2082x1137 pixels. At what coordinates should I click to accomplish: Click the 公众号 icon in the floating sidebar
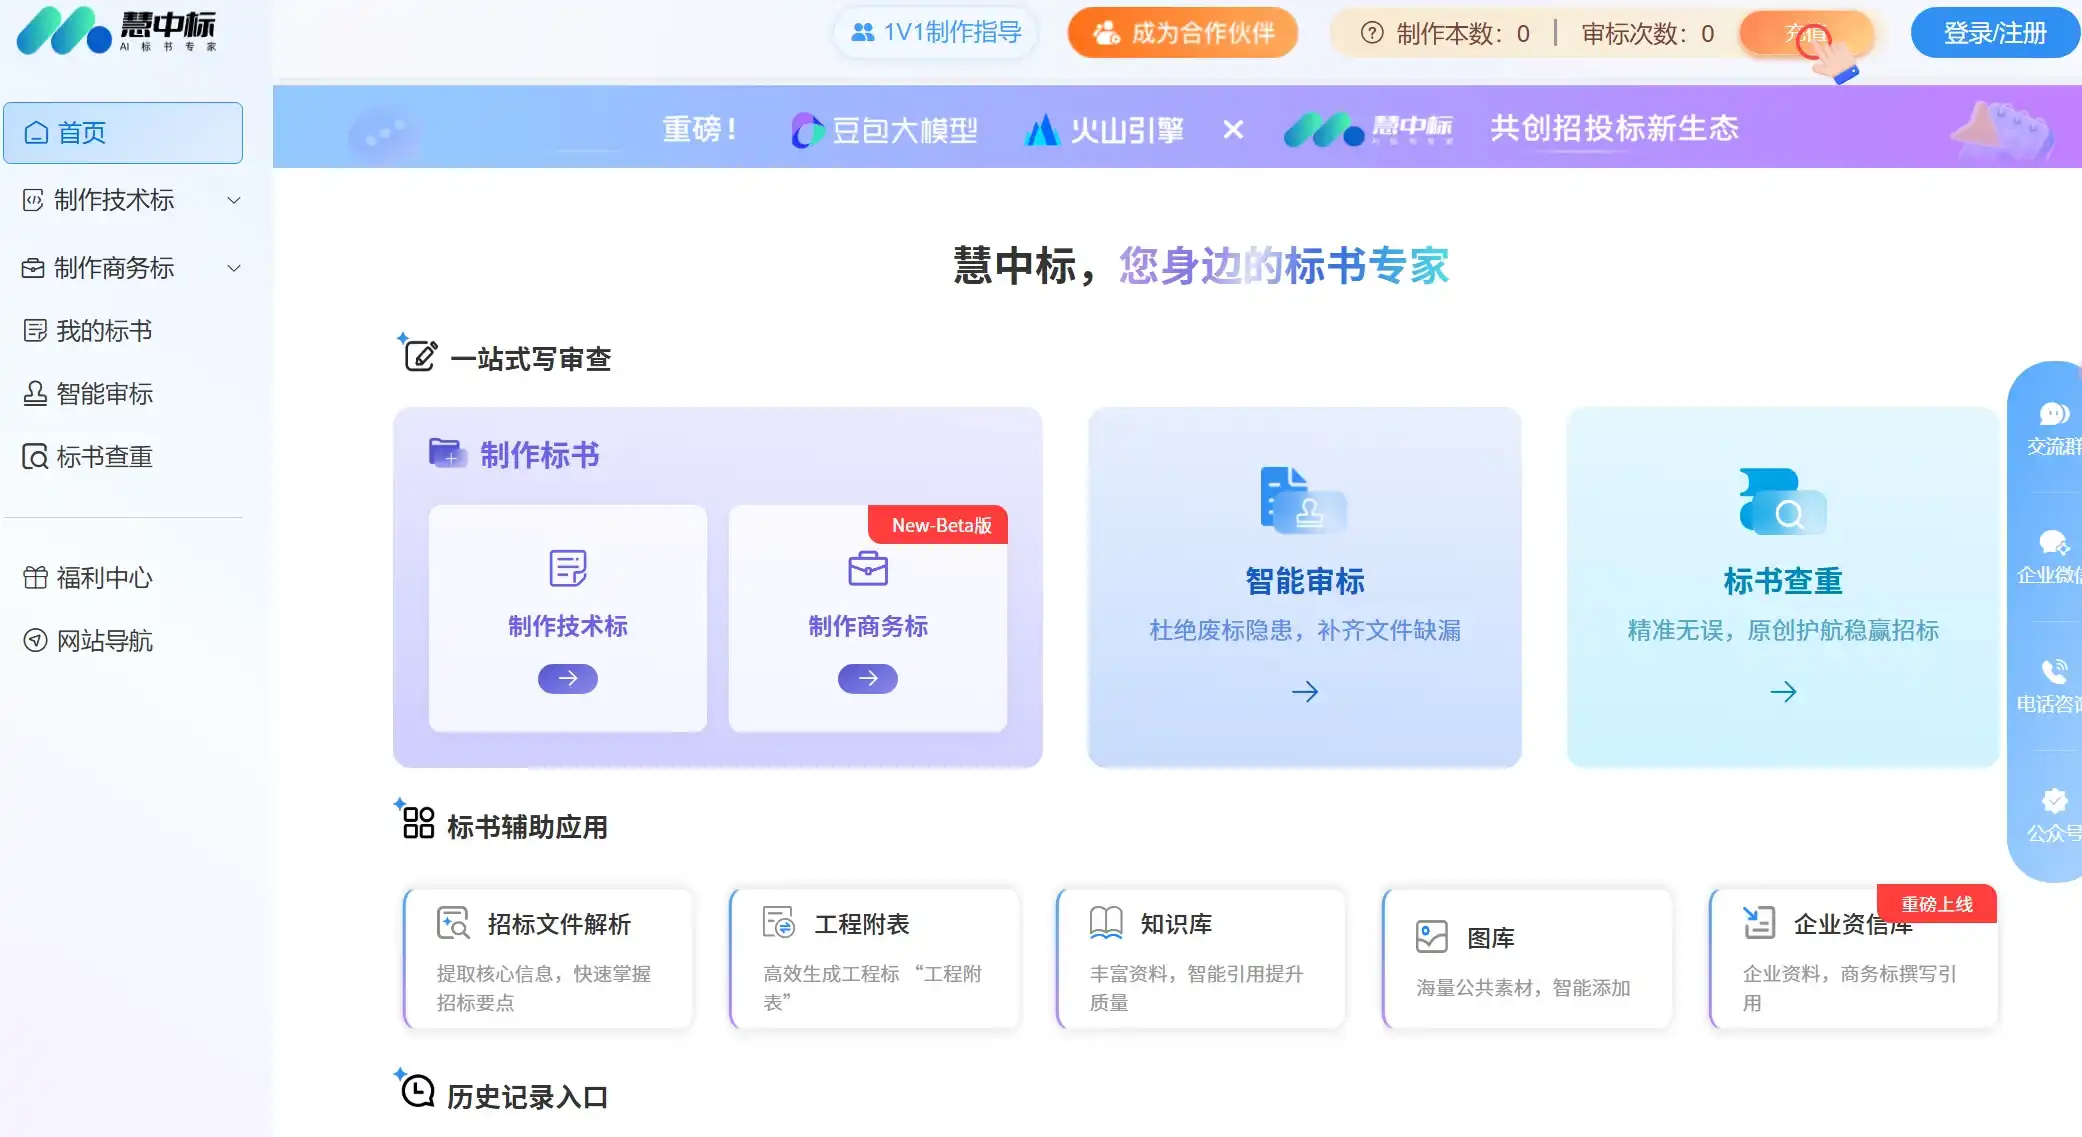2053,801
